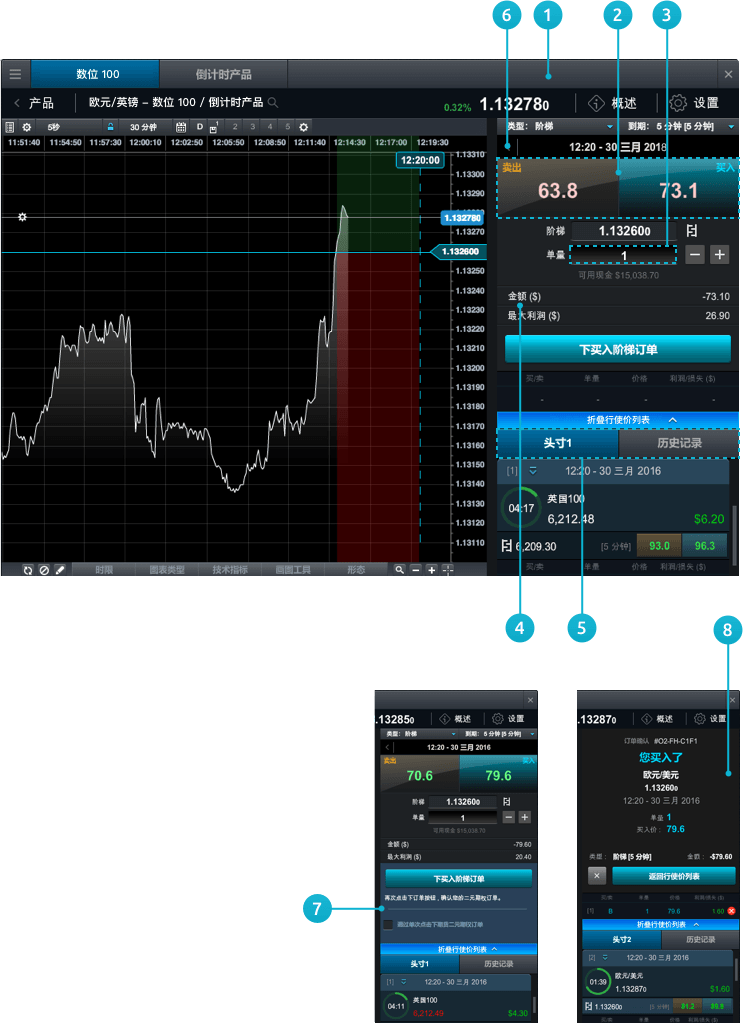The image size is (743, 1023).
Task: Toggle the chart panel list icon
Action: (x=10, y=127)
